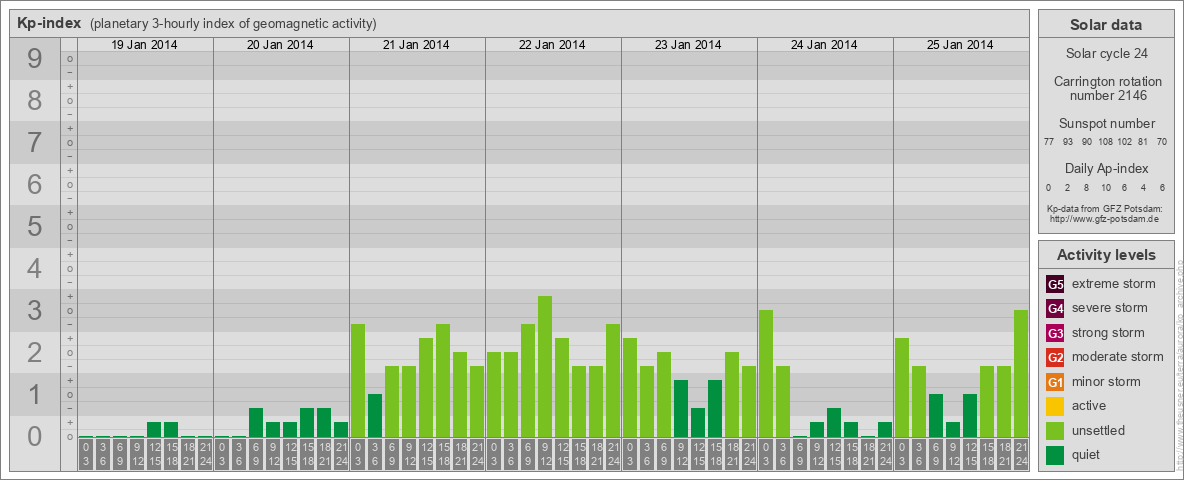Image resolution: width=1184 pixels, height=480 pixels.
Task: Click the 25 Jan 21-24 hour bar
Action: click(x=1021, y=374)
